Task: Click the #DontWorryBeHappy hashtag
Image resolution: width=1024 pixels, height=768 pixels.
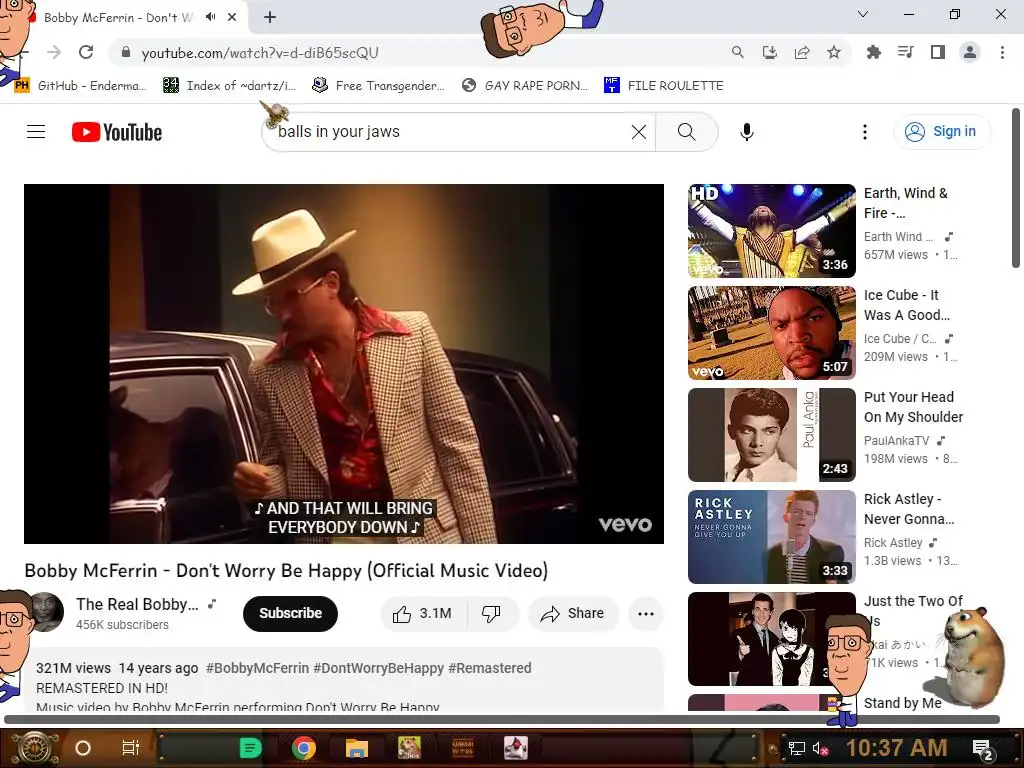Action: (x=379, y=668)
